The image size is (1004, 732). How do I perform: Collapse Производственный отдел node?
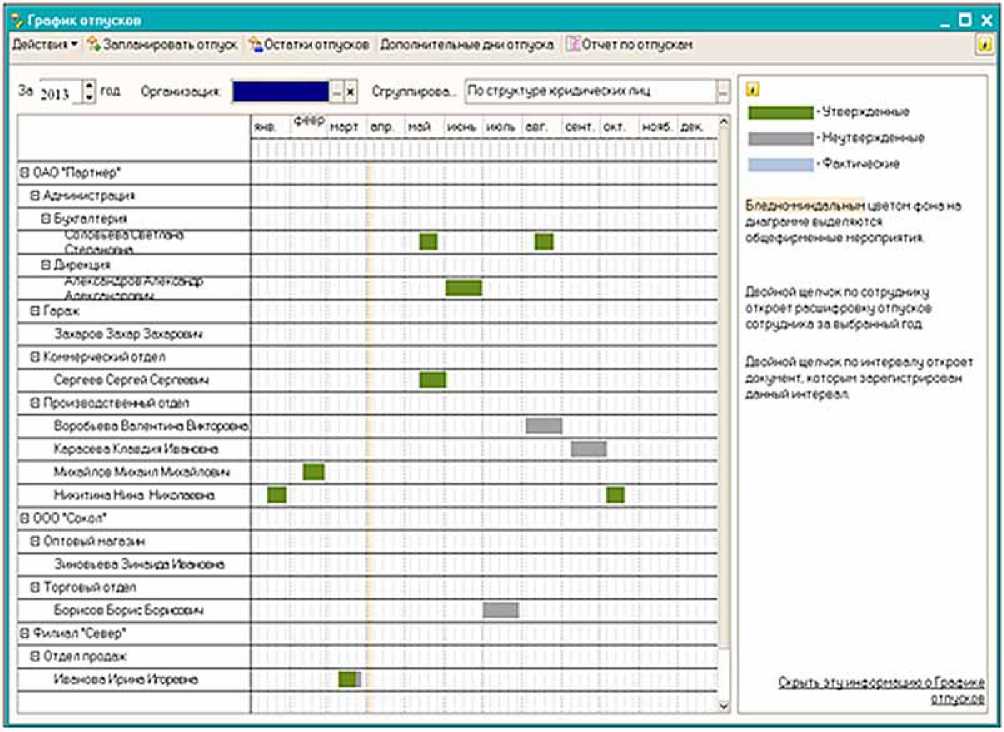[35, 403]
